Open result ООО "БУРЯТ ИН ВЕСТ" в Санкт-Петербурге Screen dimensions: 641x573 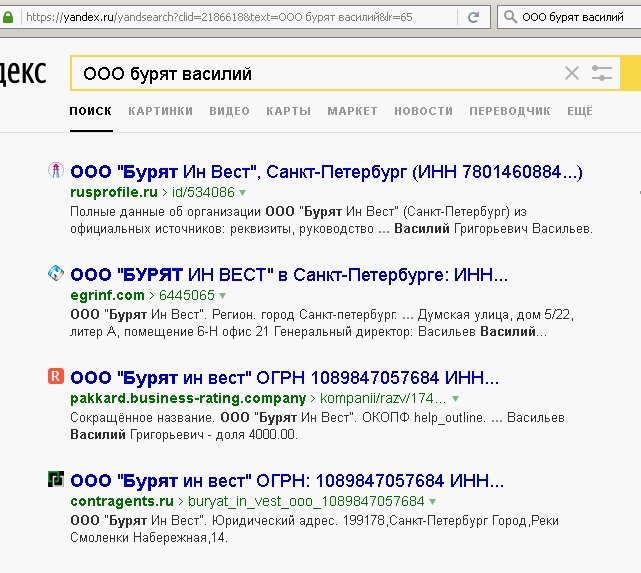(289, 275)
